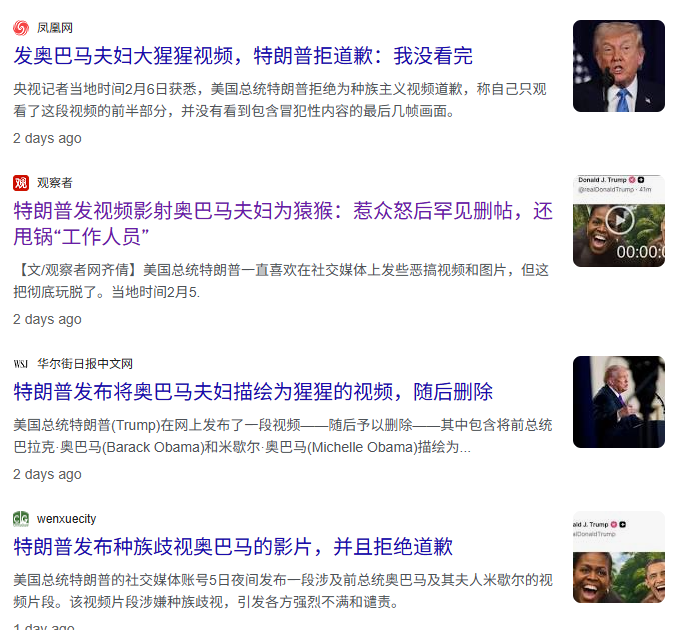Play button on 观察者 video thumbnail
The height and width of the screenshot is (630, 695).
coord(620,219)
